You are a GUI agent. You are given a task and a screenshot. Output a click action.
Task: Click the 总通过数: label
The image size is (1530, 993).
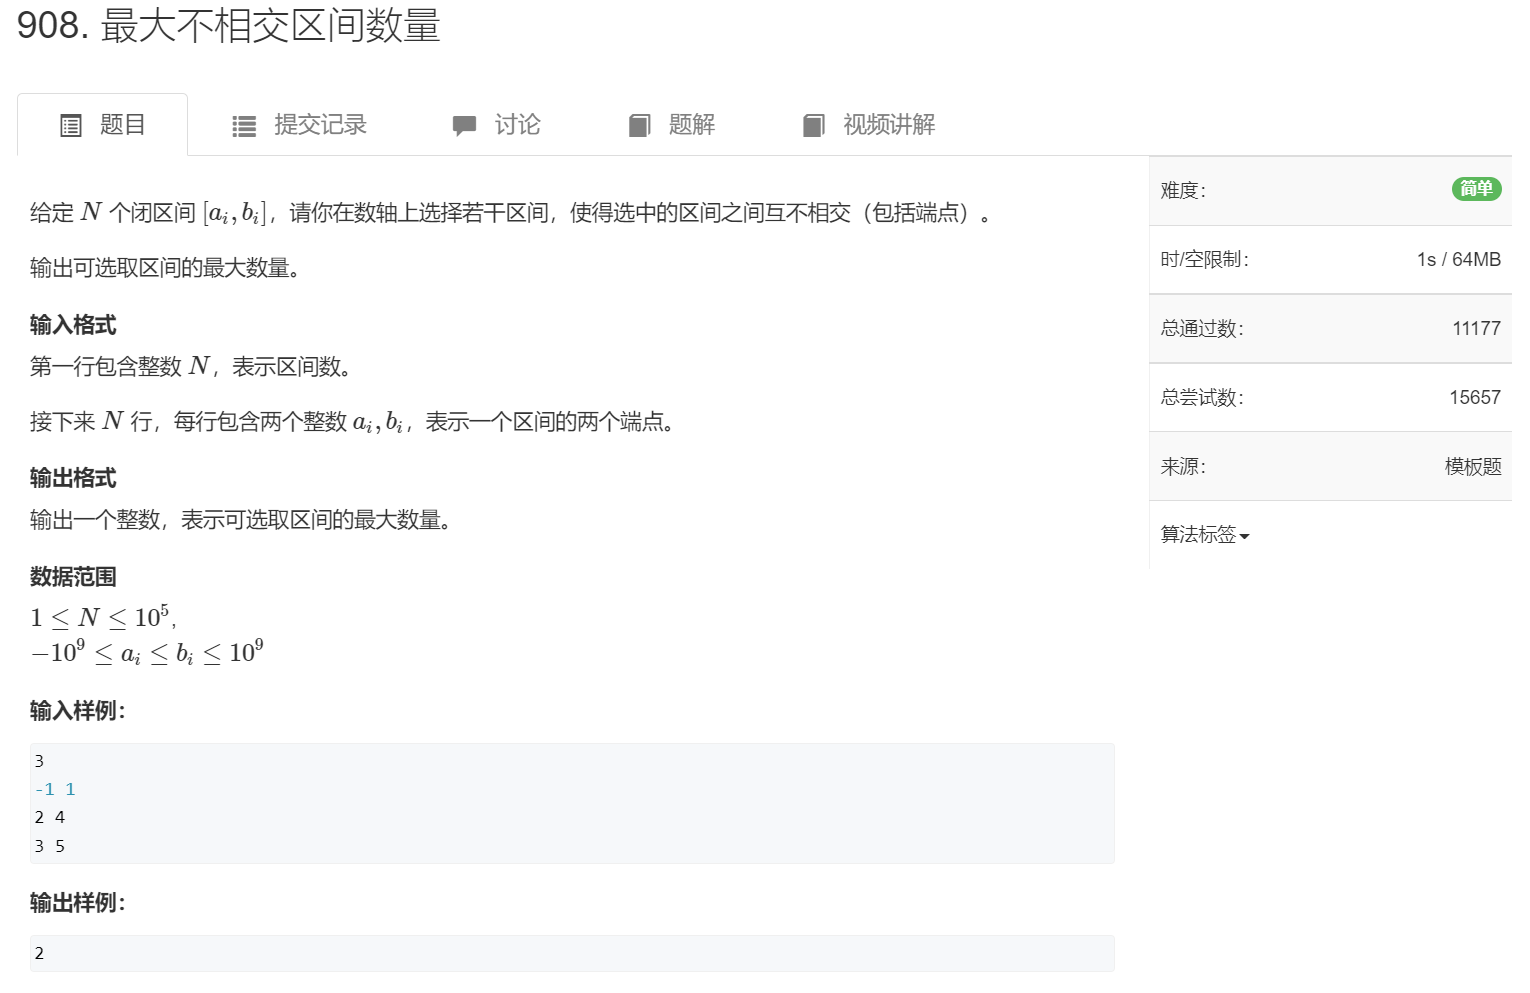(x=1202, y=328)
